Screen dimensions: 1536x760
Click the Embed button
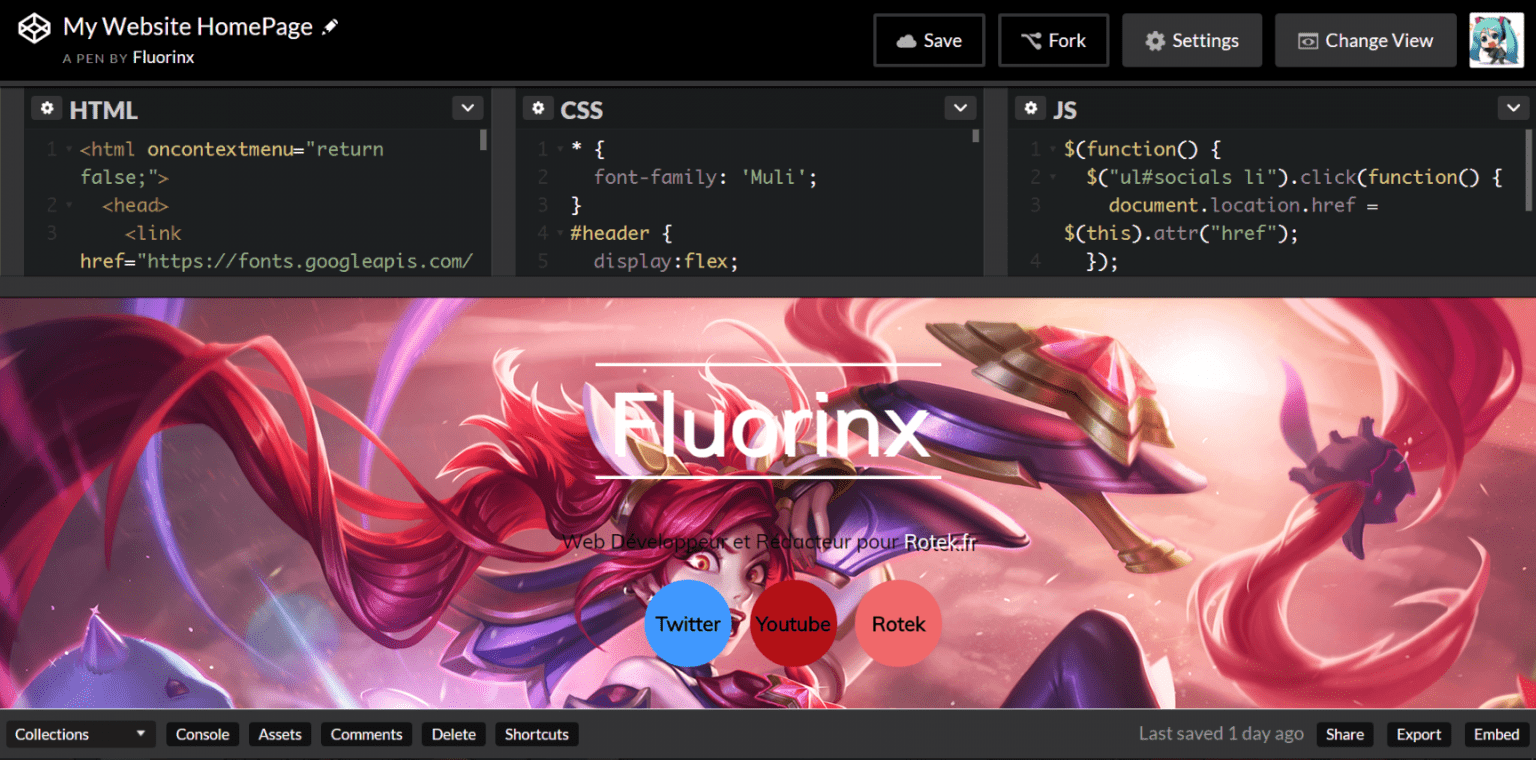[1497, 734]
